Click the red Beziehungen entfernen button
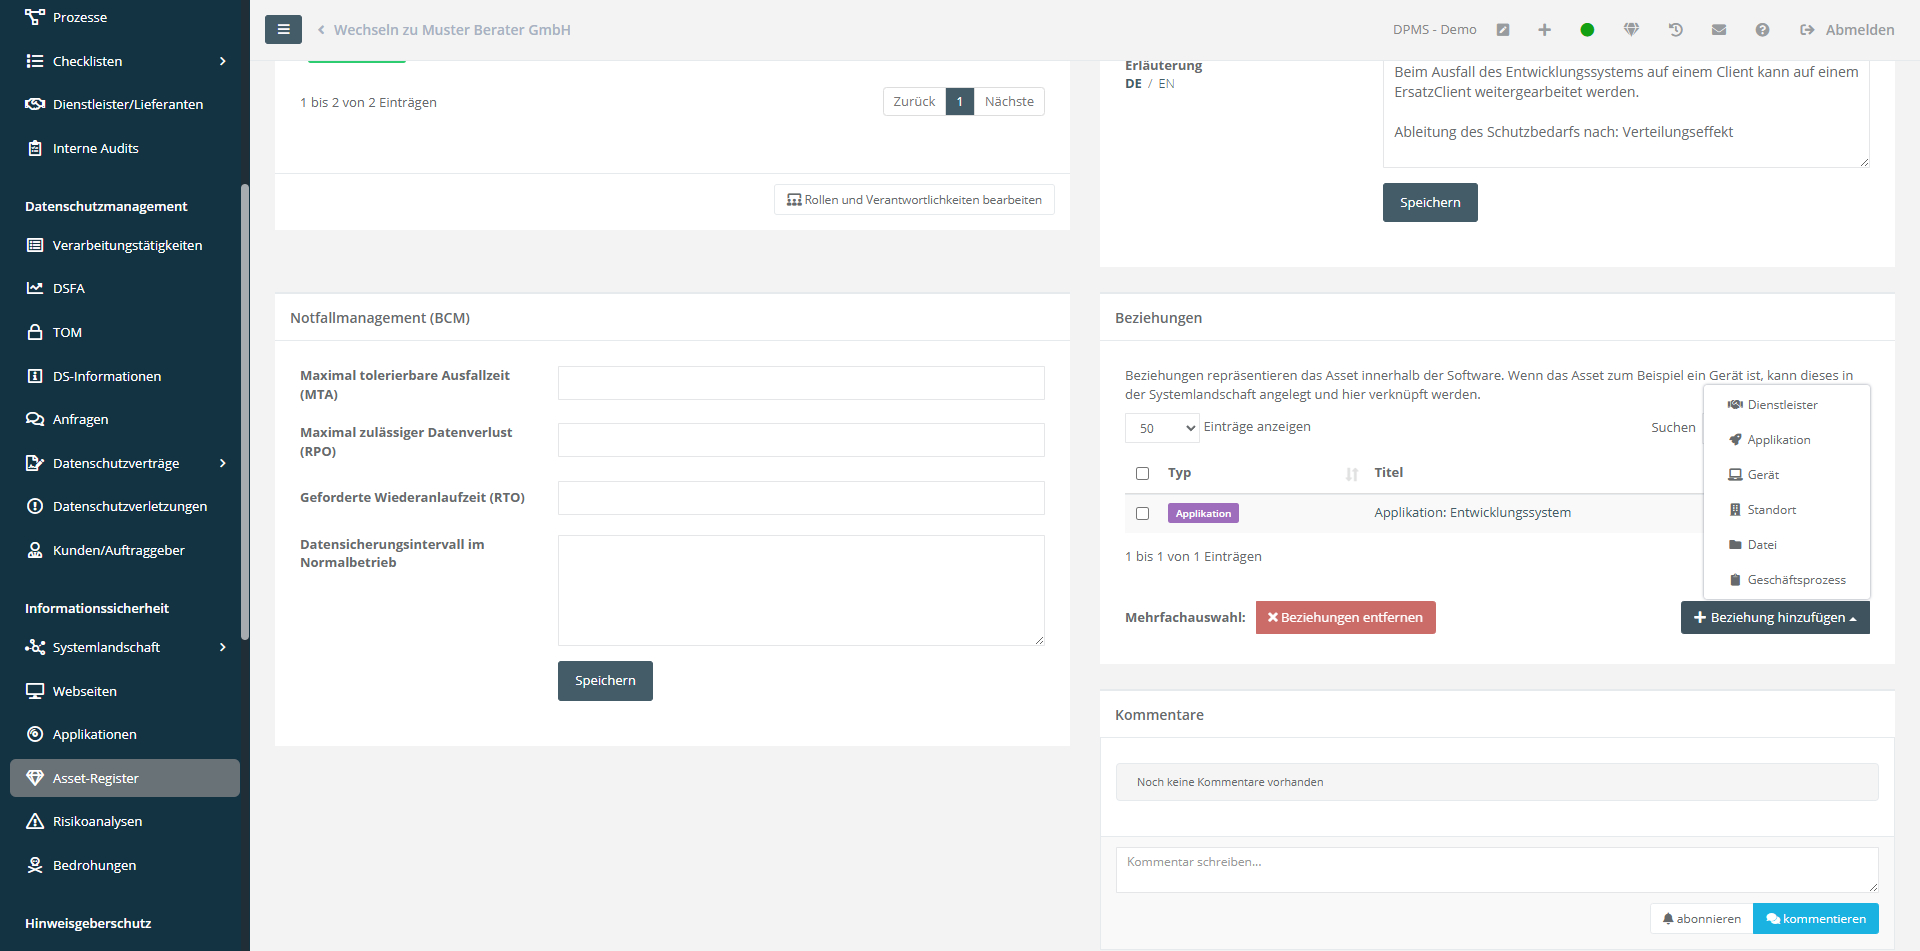 tap(1345, 618)
